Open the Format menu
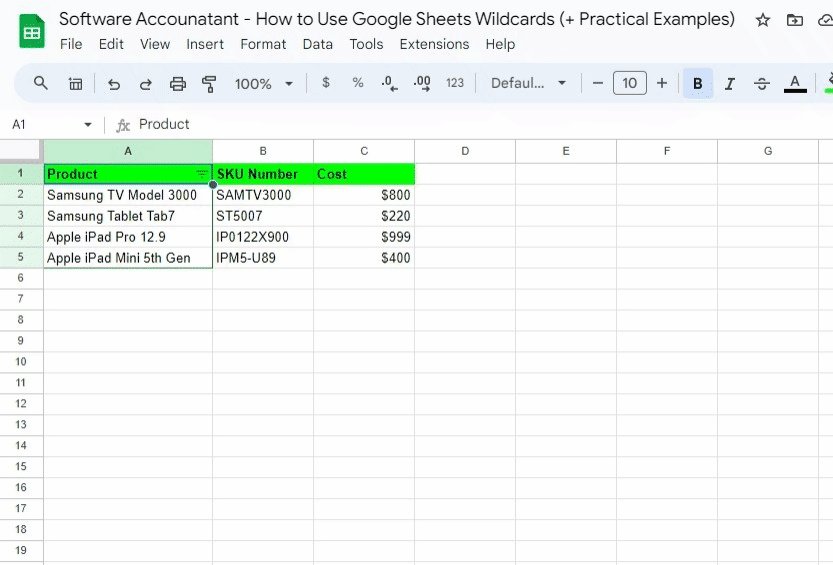Image resolution: width=833 pixels, height=565 pixels. 263,44
